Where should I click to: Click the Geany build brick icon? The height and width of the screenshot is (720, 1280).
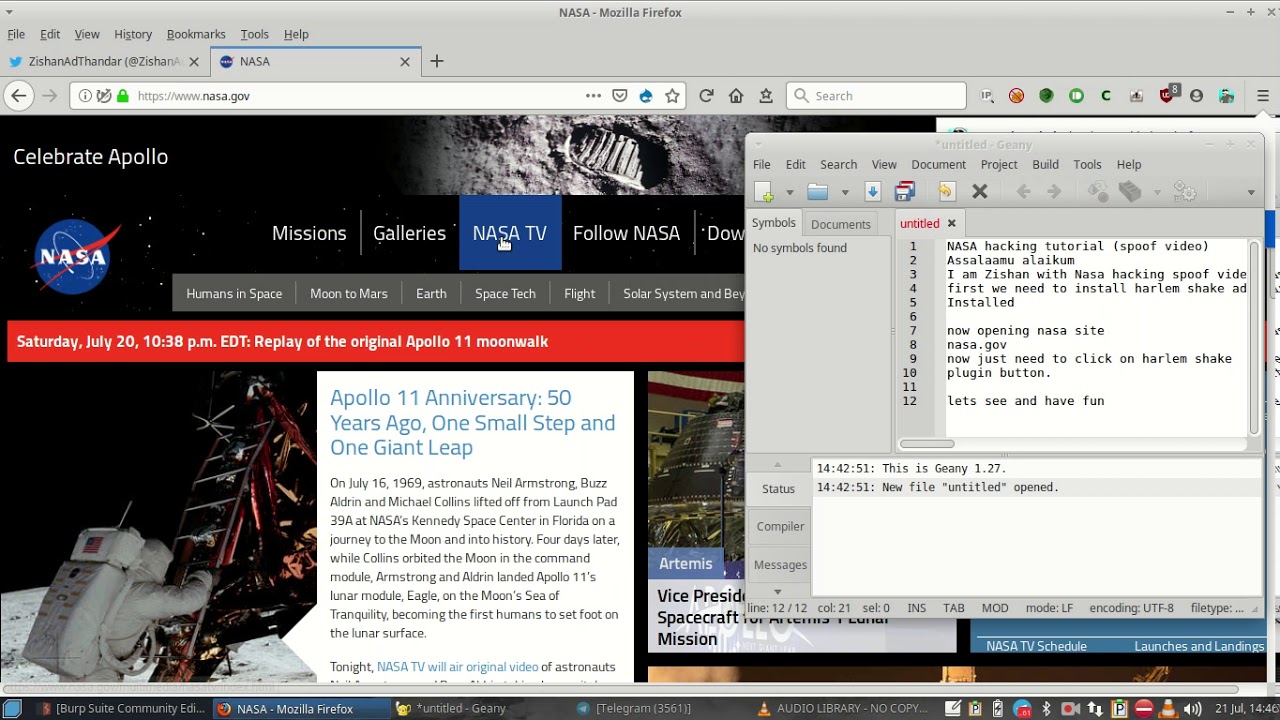[x=1130, y=192]
